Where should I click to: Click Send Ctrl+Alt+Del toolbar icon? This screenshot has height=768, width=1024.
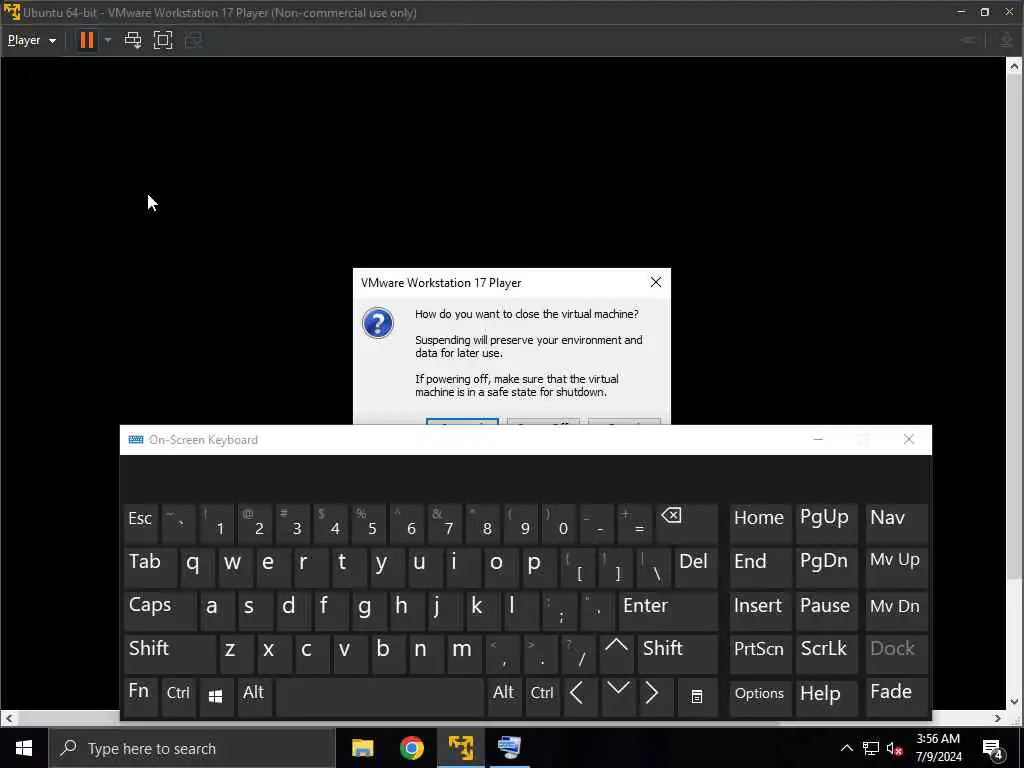[x=133, y=40]
